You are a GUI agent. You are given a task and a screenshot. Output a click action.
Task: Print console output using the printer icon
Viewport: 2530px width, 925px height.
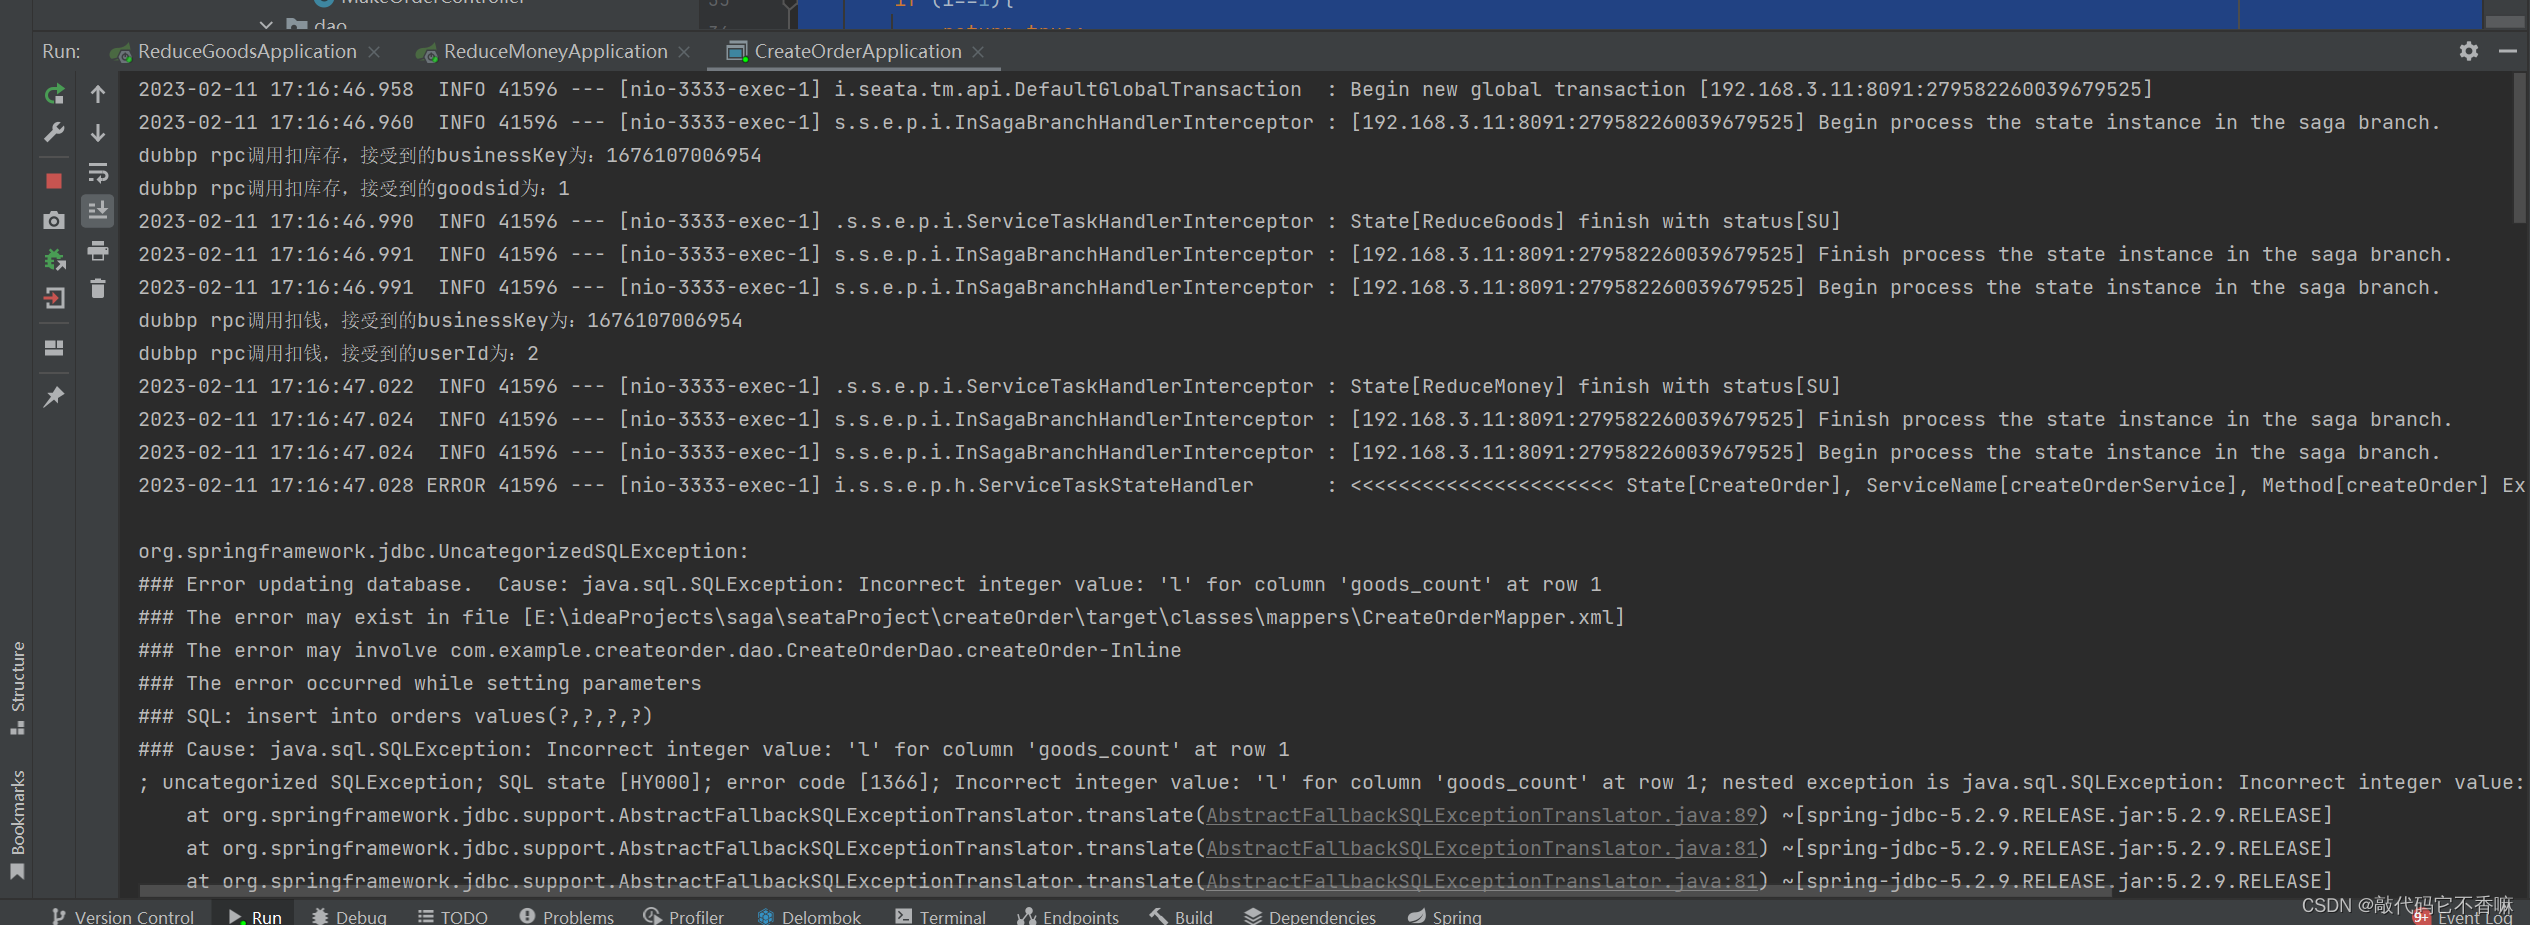point(98,250)
